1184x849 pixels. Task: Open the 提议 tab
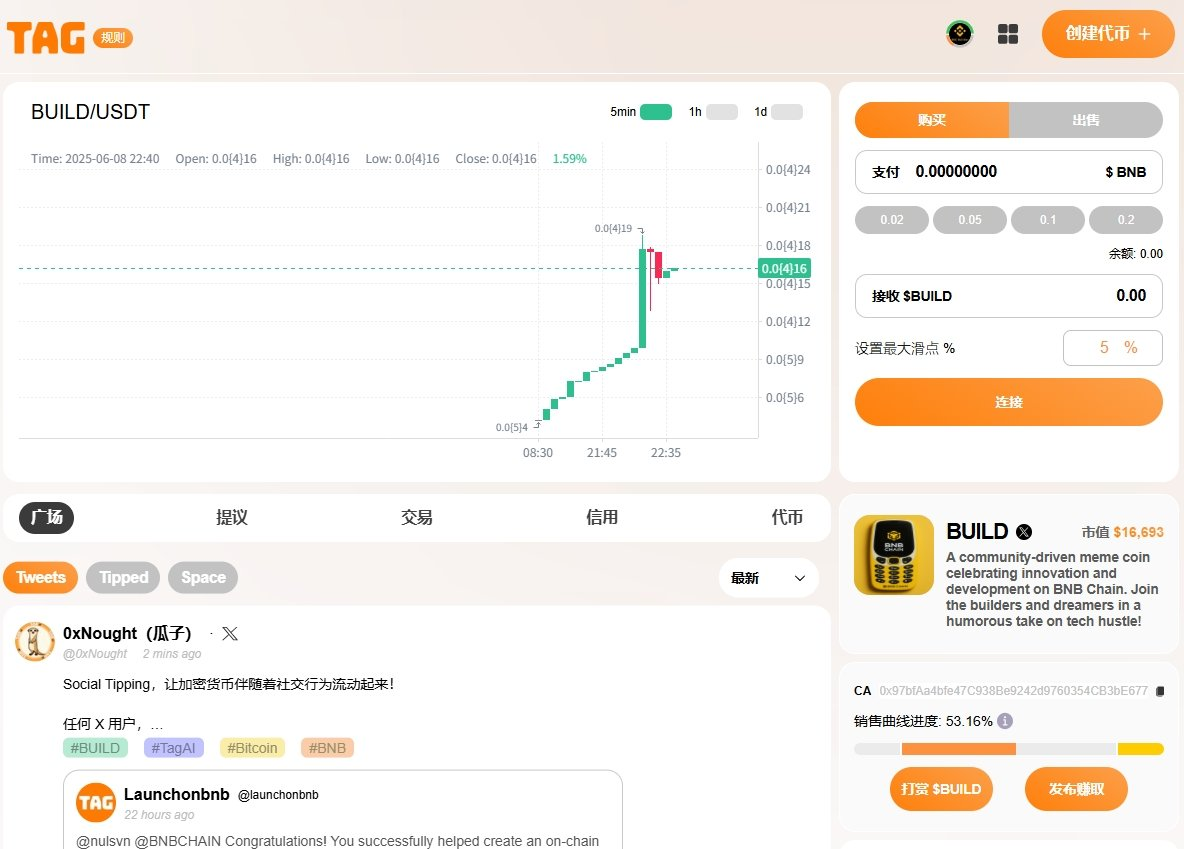click(x=232, y=517)
